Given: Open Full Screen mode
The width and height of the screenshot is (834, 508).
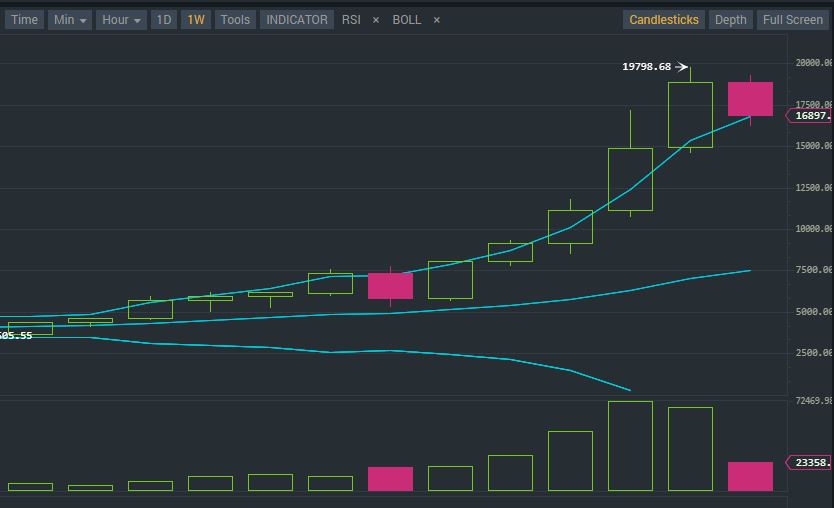Looking at the screenshot, I should [793, 20].
